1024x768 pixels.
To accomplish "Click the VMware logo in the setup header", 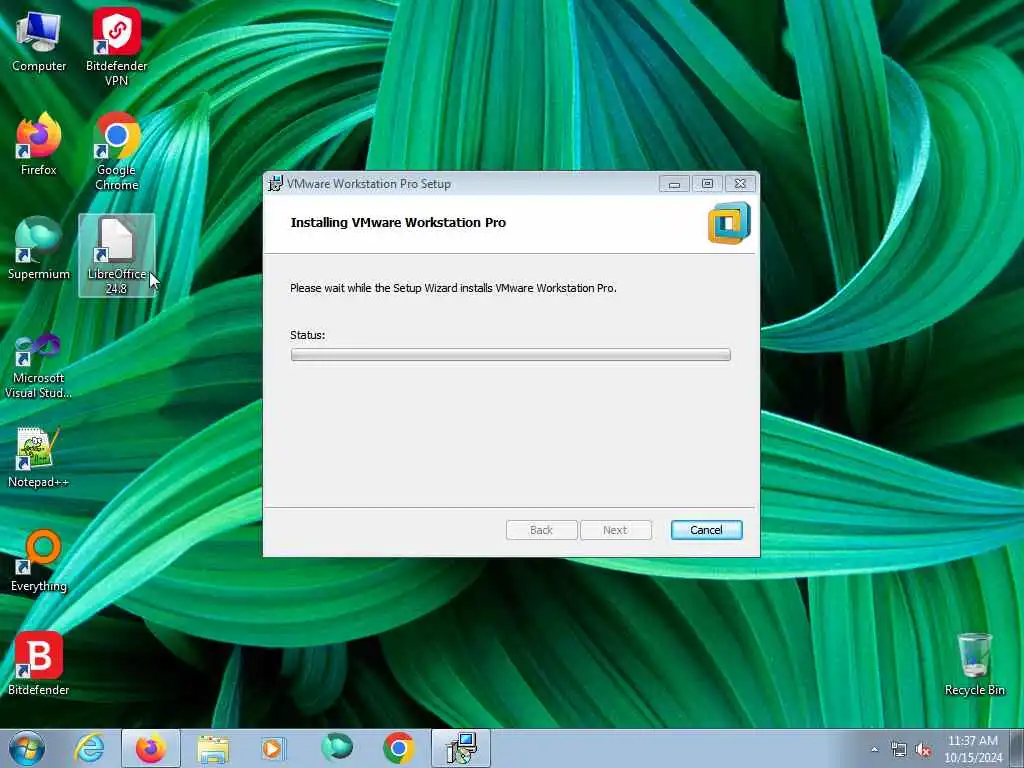I will (729, 223).
